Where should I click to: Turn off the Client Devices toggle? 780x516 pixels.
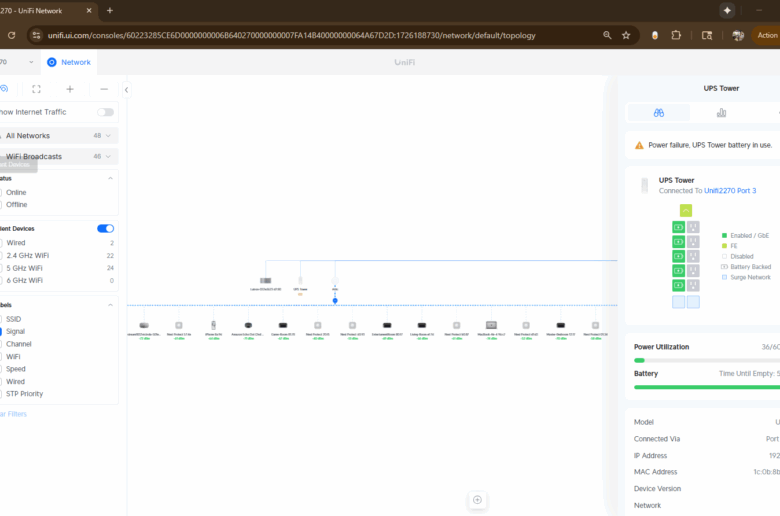(x=105, y=229)
